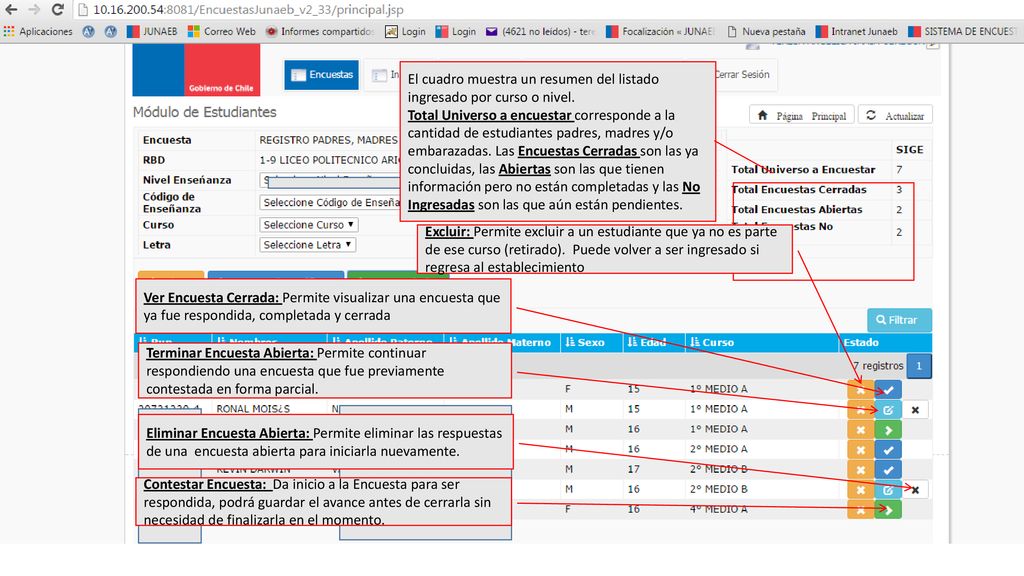View closed survey of age 17 student in 2° MEDIO B

coord(888,470)
